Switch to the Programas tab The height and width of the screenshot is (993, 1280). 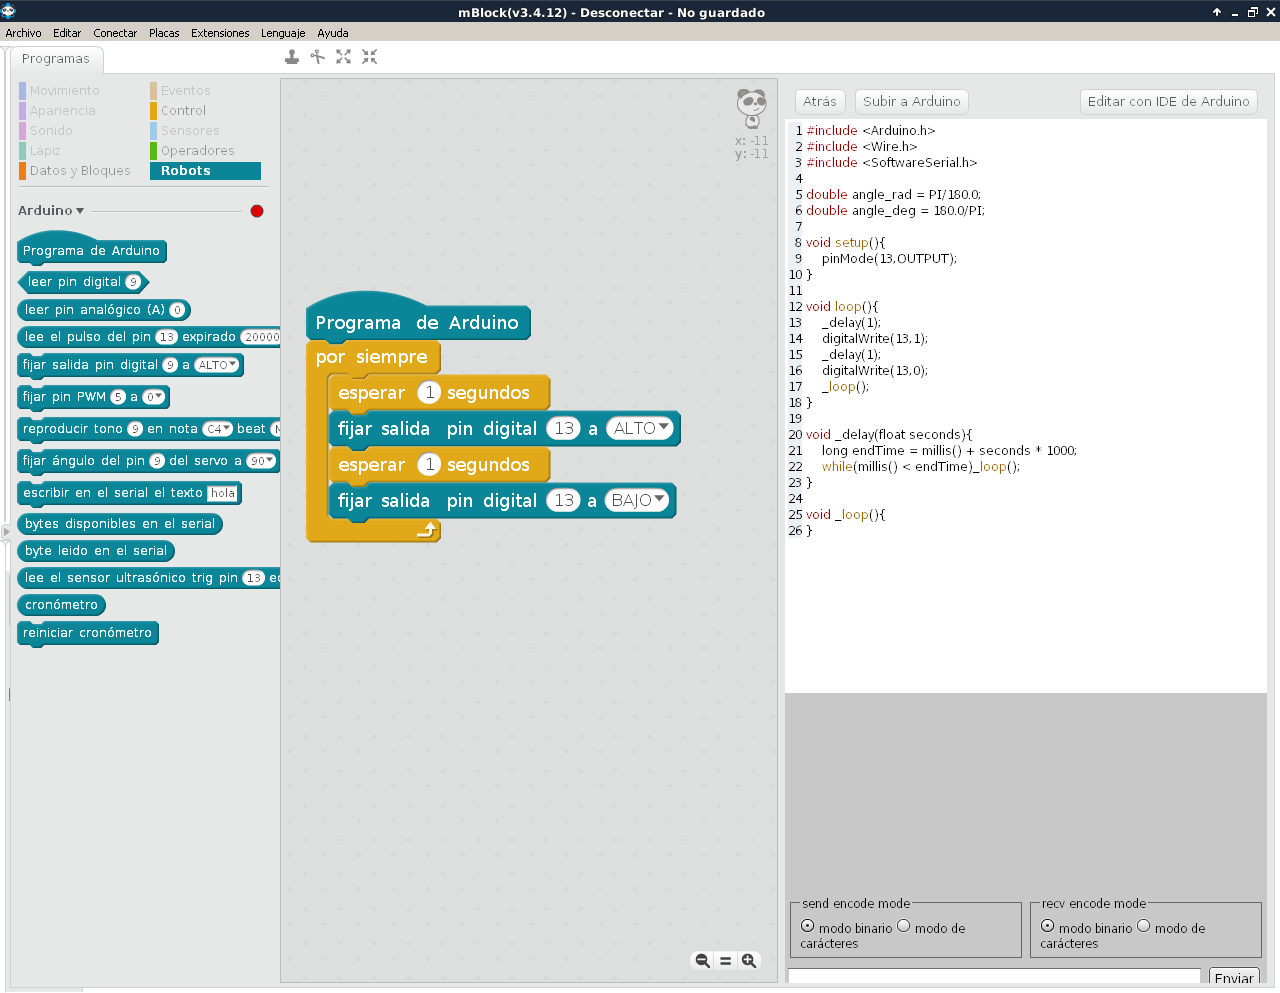[56, 59]
